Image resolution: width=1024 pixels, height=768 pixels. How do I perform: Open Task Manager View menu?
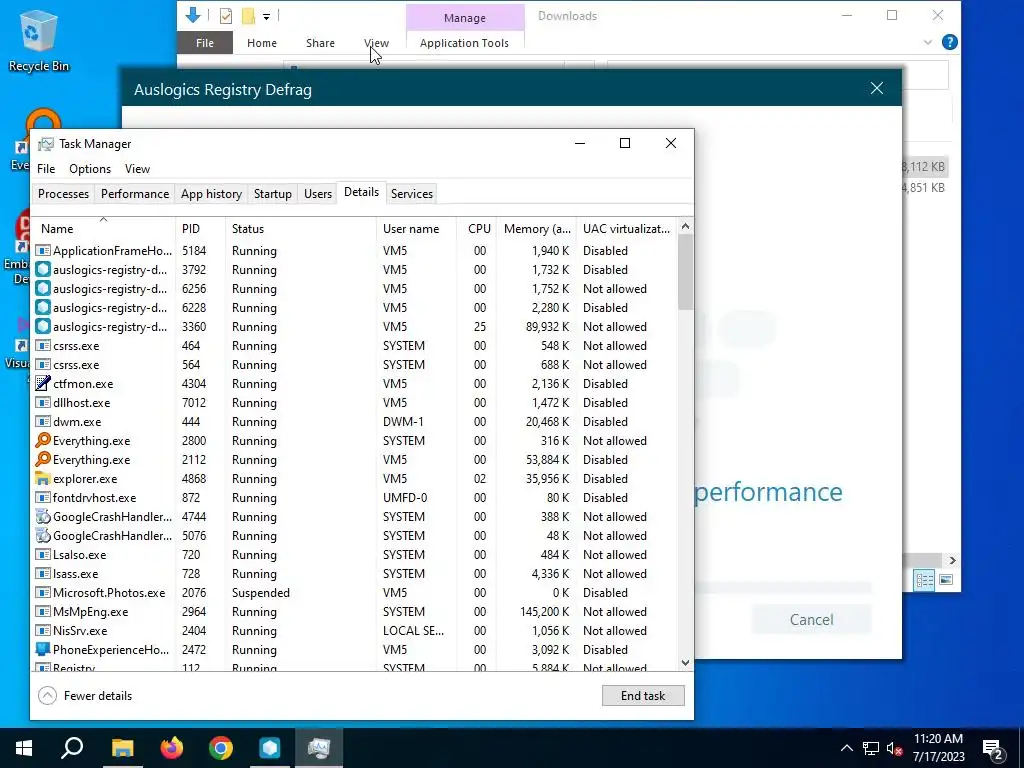tap(137, 168)
